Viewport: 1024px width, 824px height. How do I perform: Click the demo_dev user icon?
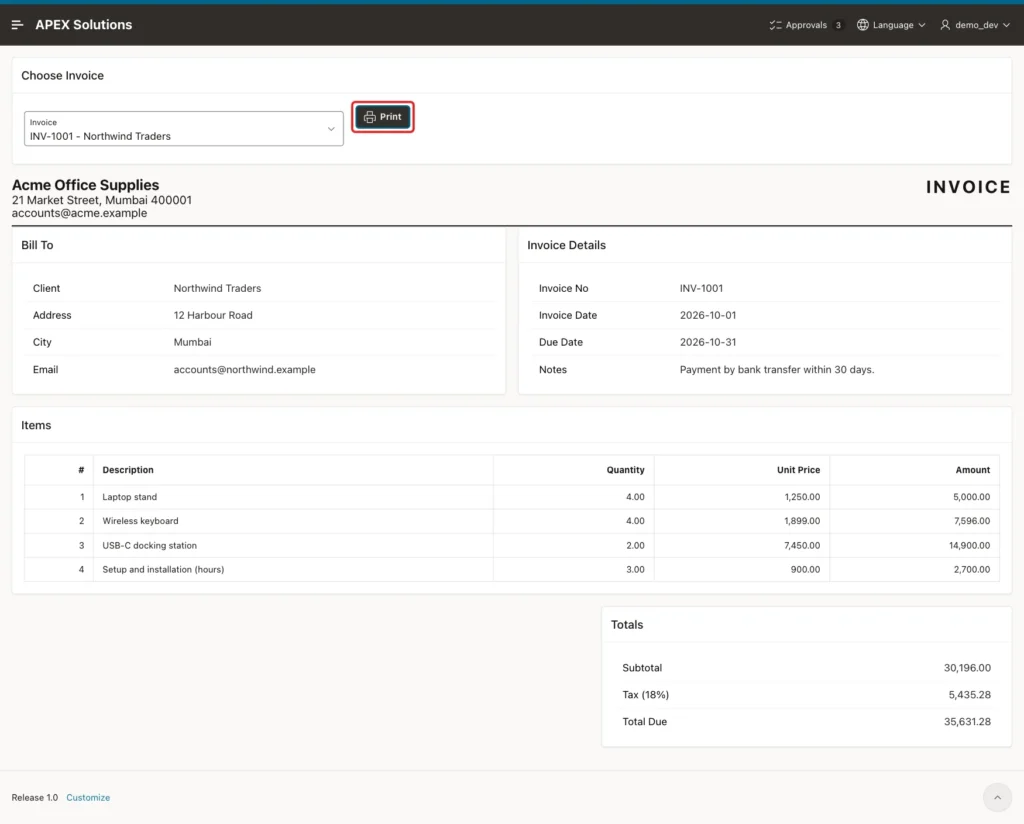click(x=945, y=25)
